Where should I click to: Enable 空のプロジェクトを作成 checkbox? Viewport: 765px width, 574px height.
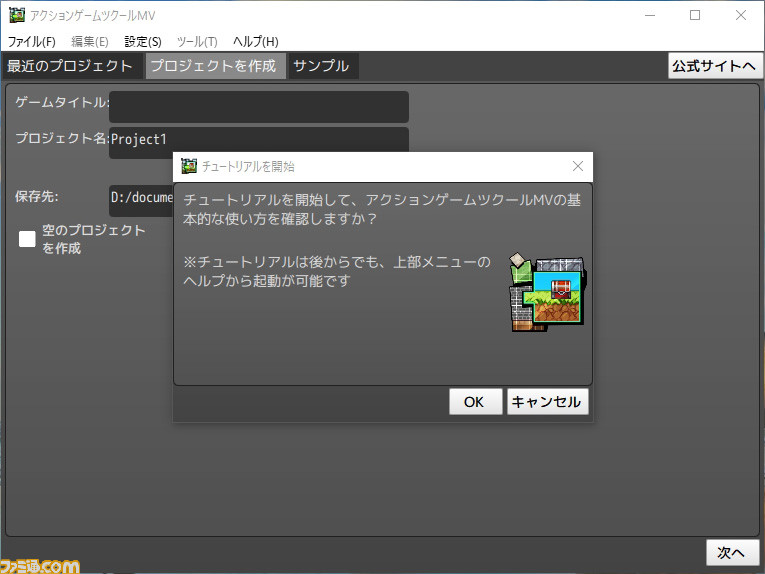27,239
